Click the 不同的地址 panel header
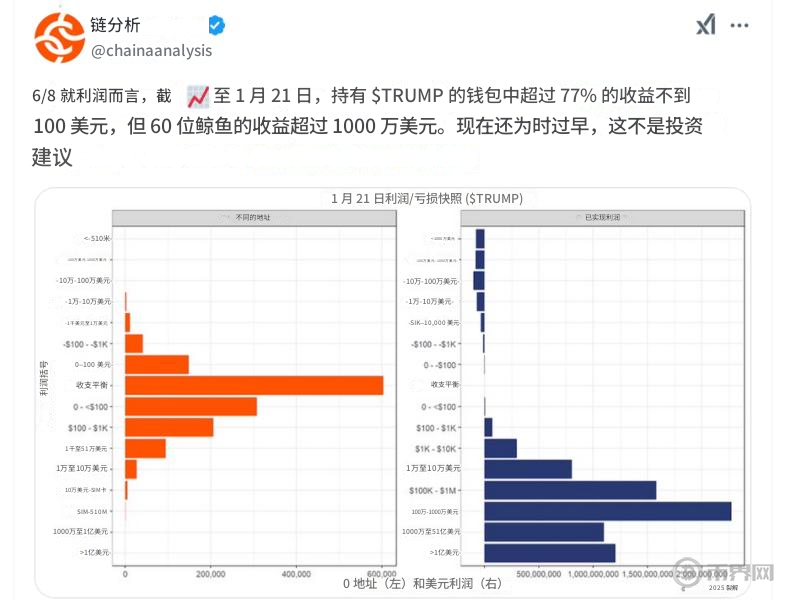Screen dimensions: 785x600 coord(254,217)
